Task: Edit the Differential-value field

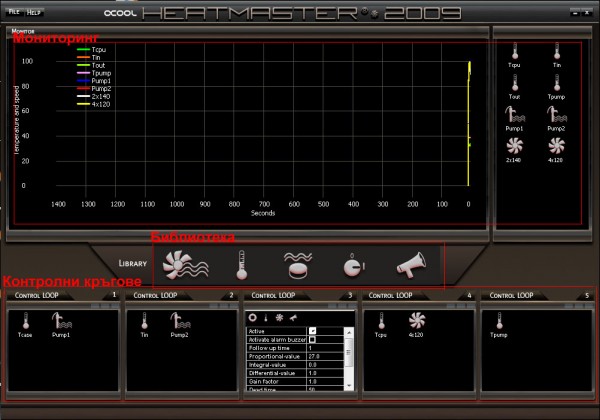Action: click(325, 373)
